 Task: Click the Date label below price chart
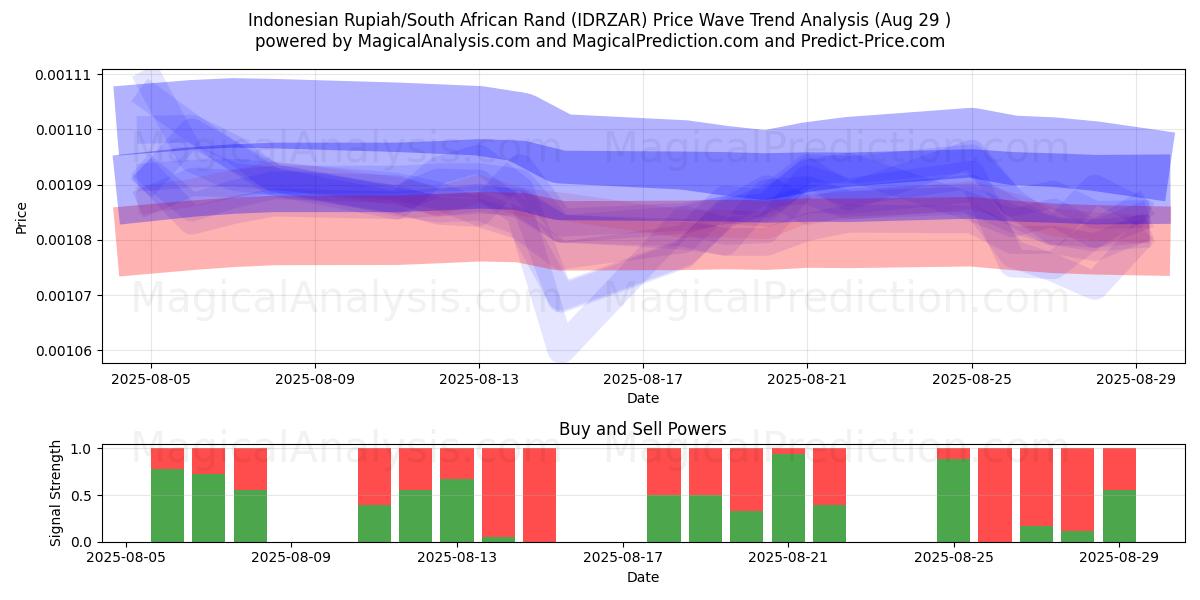(x=642, y=398)
